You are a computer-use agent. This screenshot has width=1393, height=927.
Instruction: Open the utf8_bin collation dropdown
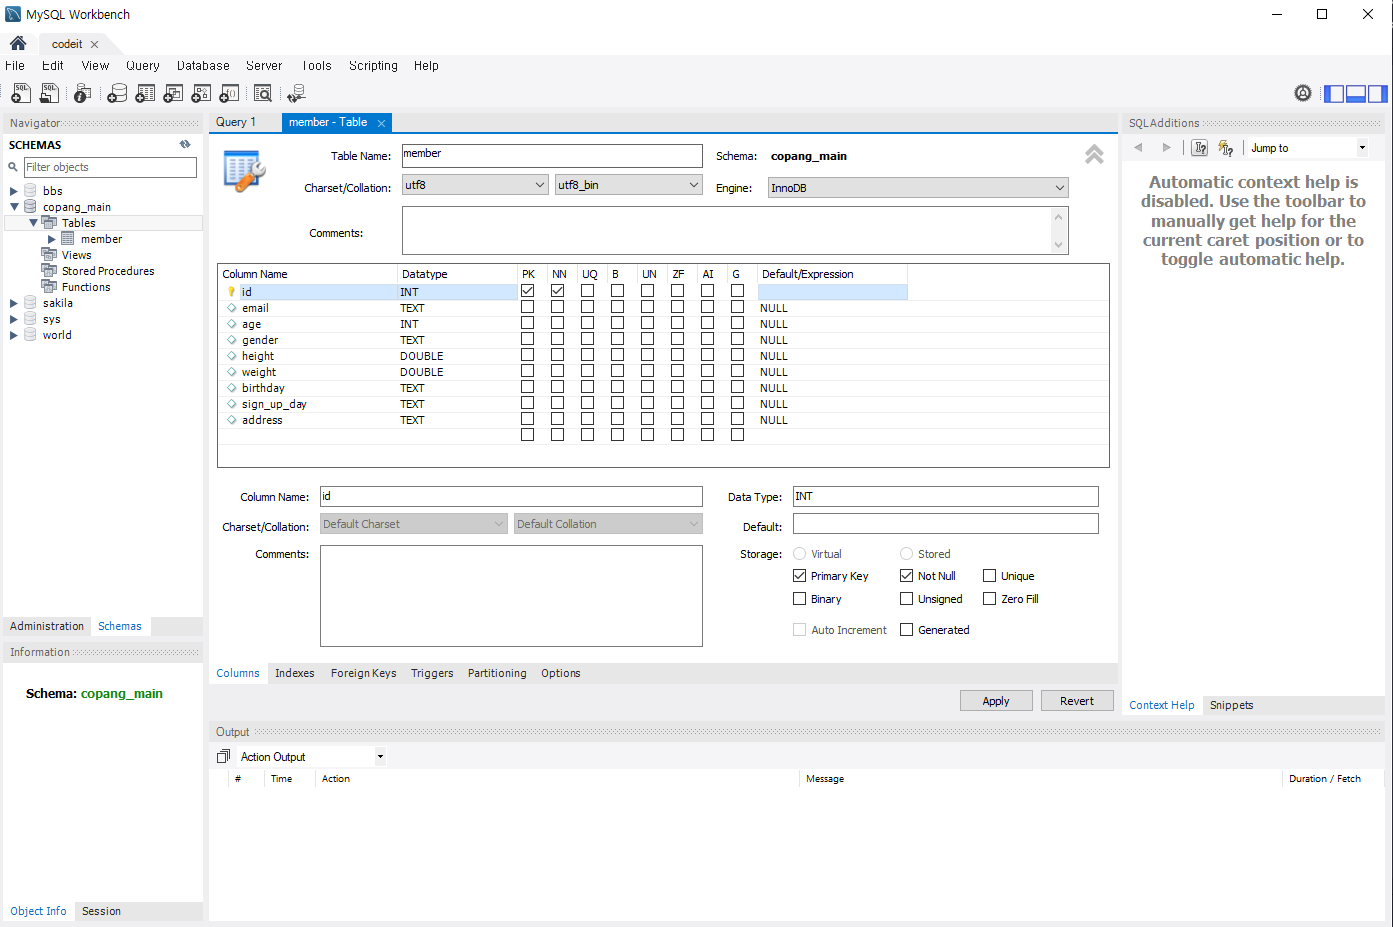[629, 185]
